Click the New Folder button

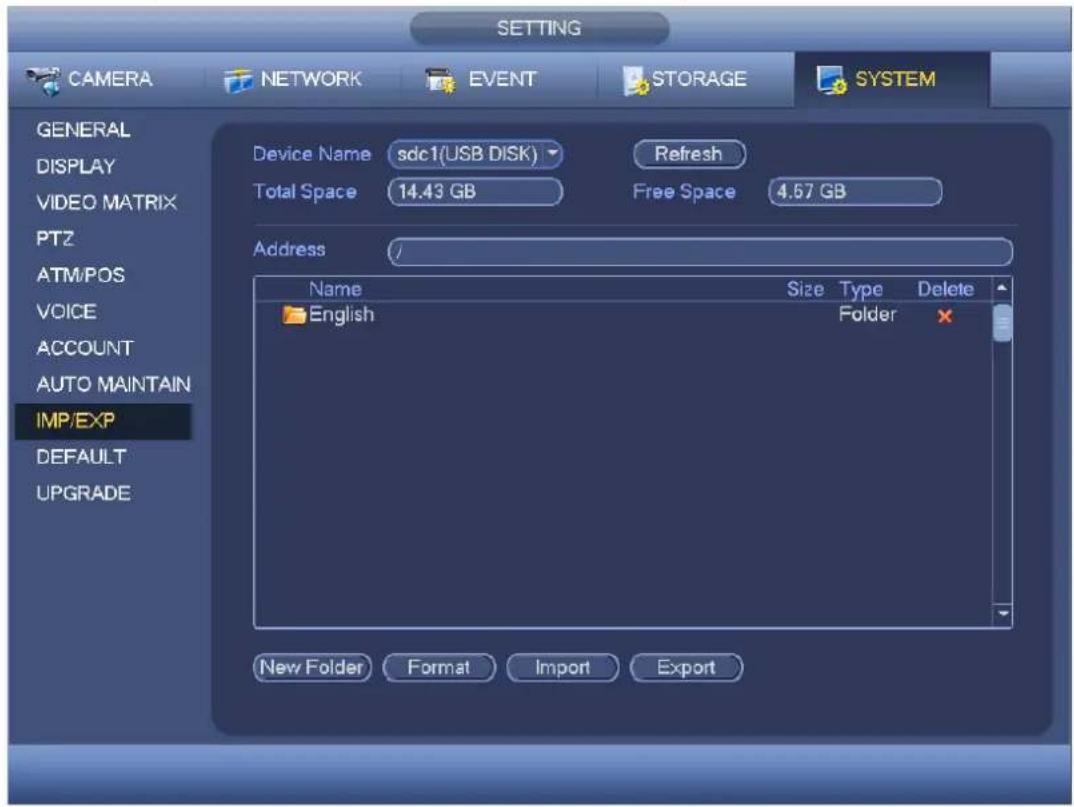click(312, 667)
